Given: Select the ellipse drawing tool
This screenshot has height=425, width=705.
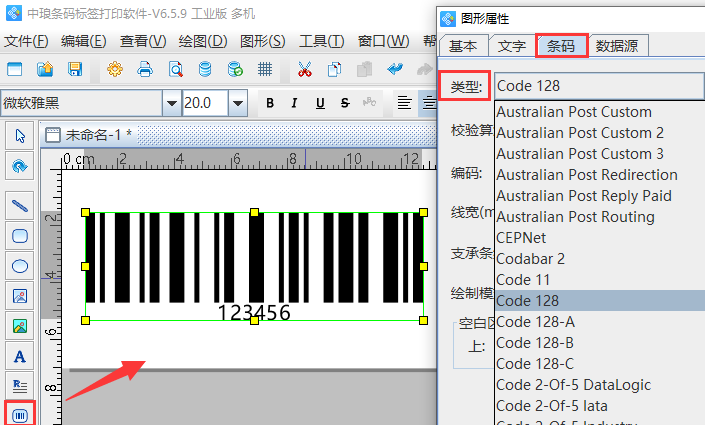Looking at the screenshot, I should coord(20,266).
